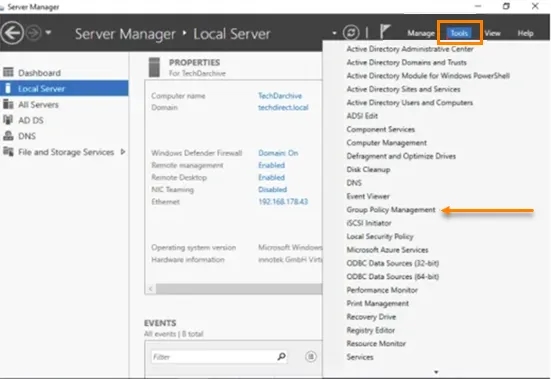Click the Dashboard icon
The height and width of the screenshot is (379, 551).
(8, 72)
